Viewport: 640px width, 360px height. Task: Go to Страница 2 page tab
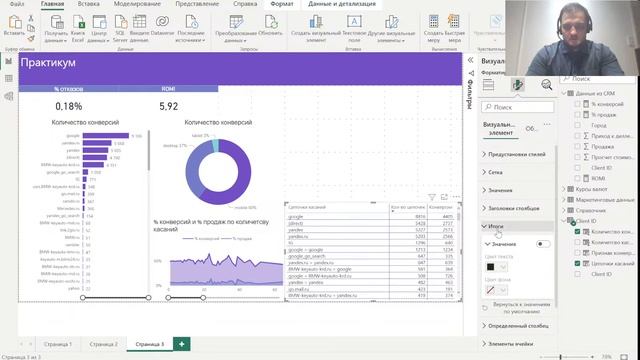click(103, 344)
